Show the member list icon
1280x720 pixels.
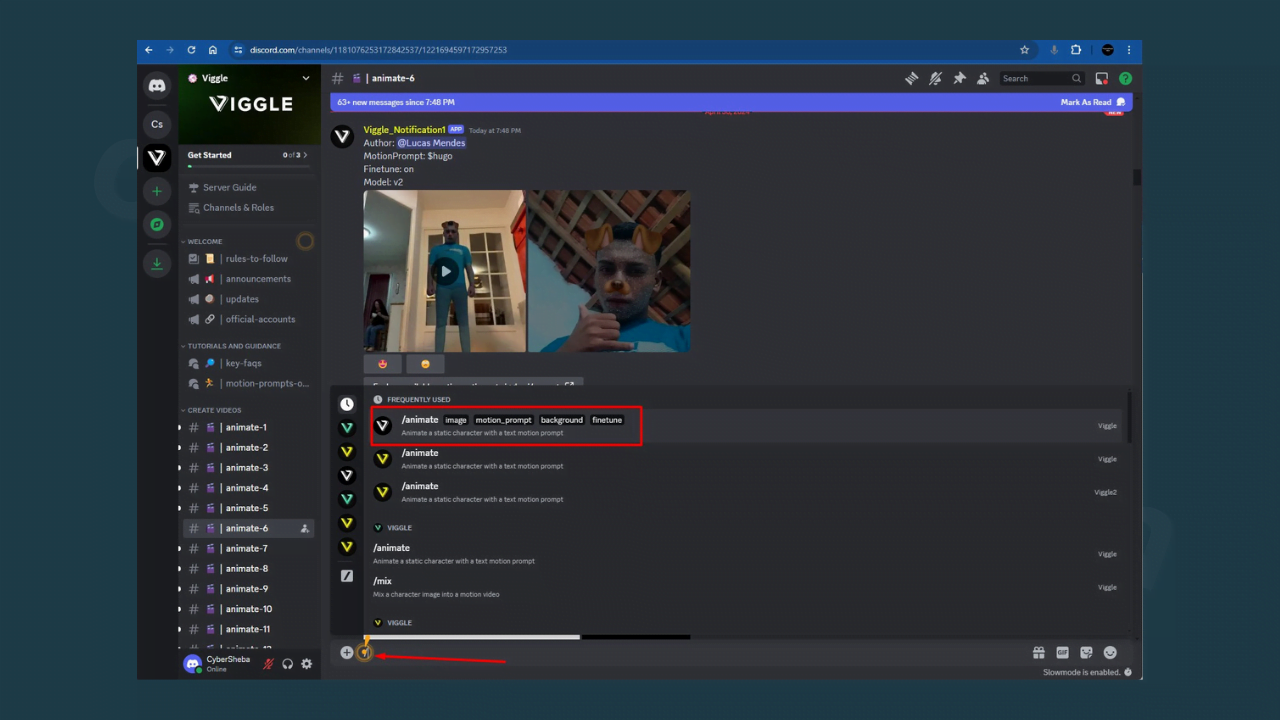(983, 78)
